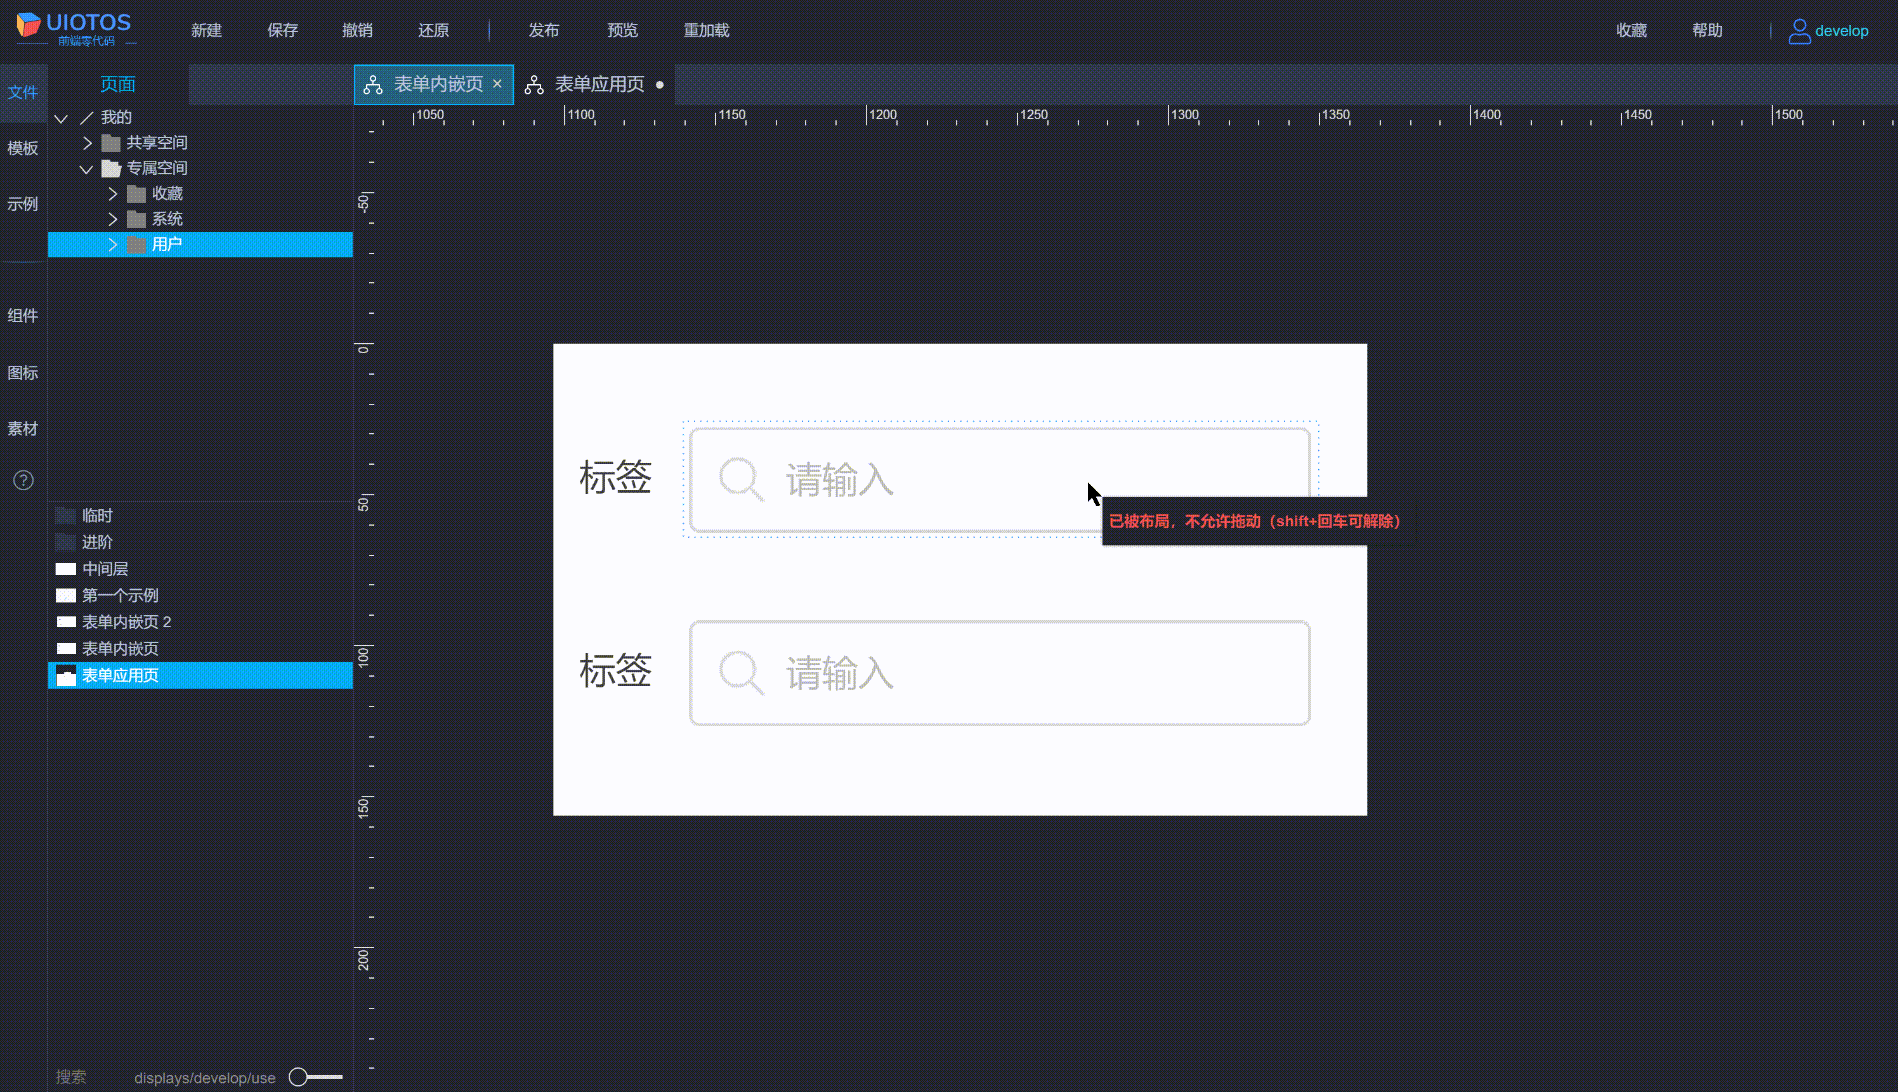The image size is (1898, 1092).
Task: Click the 重加载 button
Action: [706, 30]
